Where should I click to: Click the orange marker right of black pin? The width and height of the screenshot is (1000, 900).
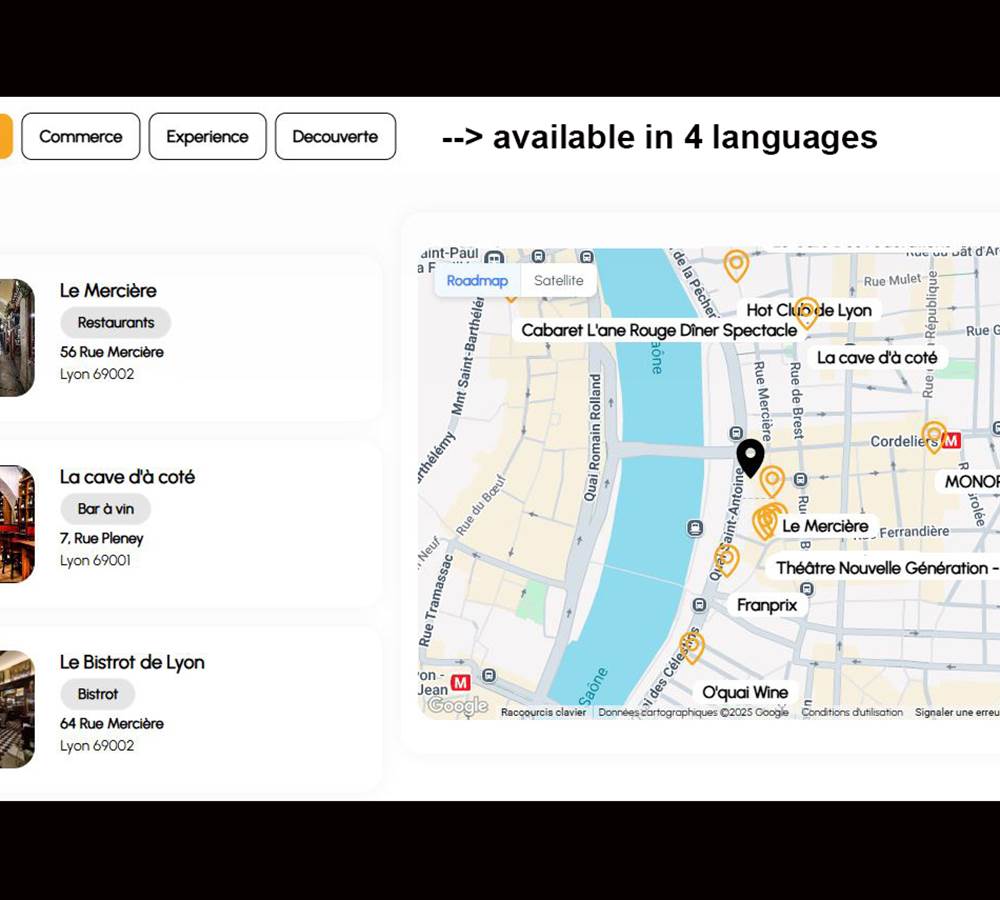coord(772,480)
